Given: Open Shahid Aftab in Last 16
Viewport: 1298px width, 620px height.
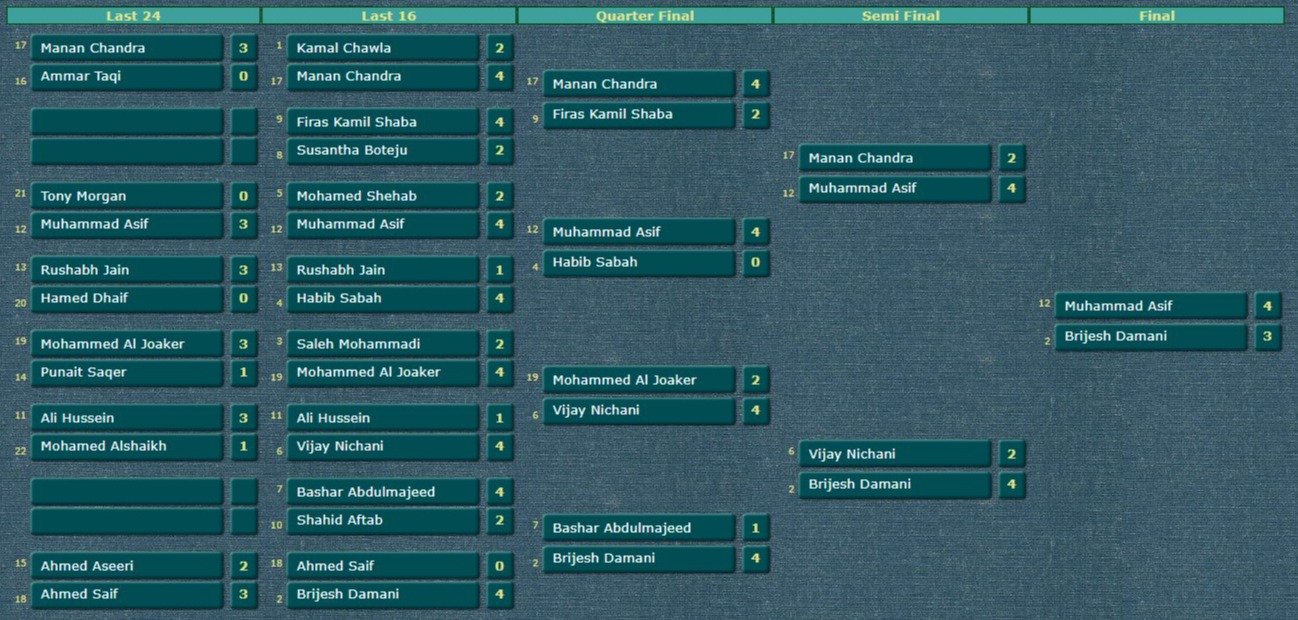Looking at the screenshot, I should point(383,520).
